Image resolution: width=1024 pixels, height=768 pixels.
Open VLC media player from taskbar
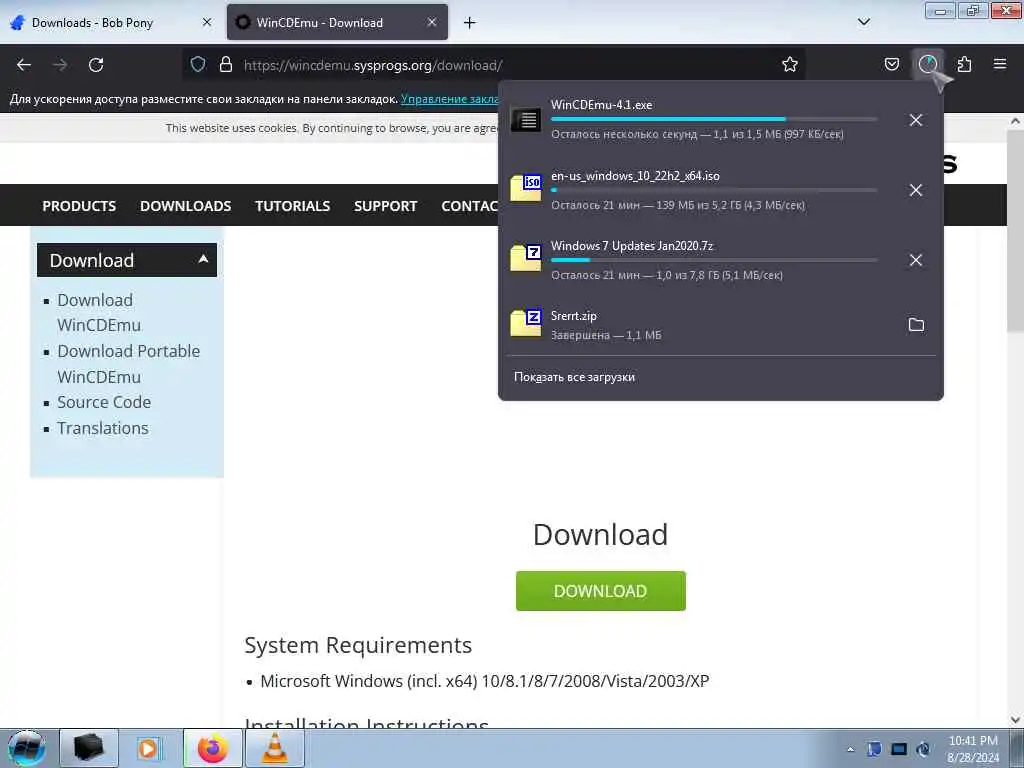[x=275, y=748]
